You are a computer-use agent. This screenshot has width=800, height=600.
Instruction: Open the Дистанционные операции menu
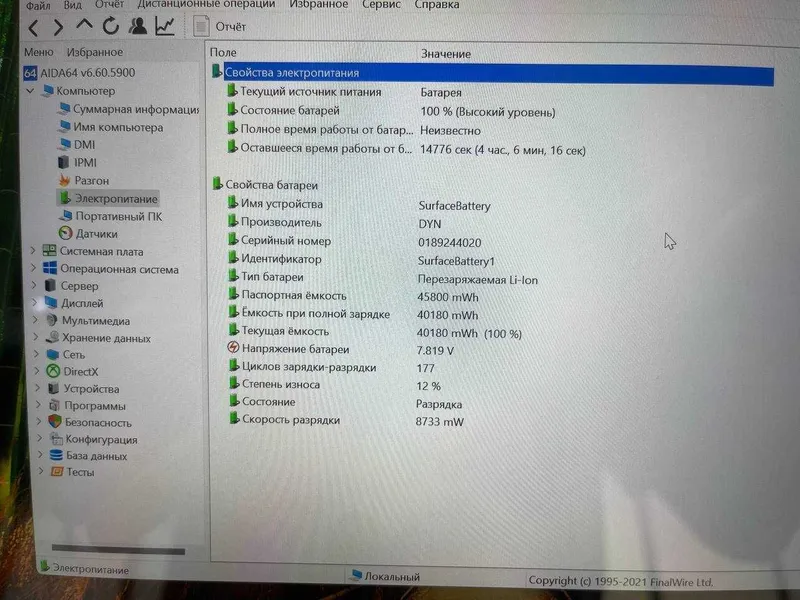click(x=206, y=5)
